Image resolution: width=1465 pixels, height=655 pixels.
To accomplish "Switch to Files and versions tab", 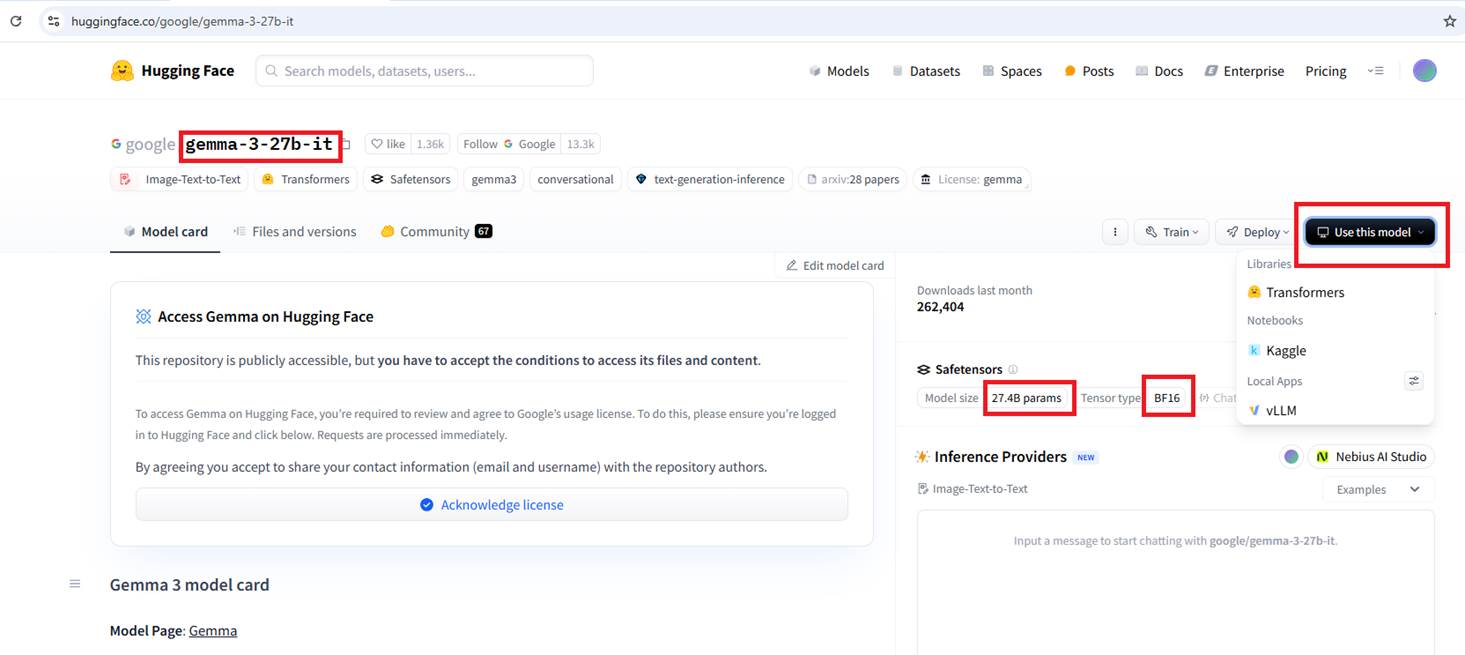I will point(294,231).
